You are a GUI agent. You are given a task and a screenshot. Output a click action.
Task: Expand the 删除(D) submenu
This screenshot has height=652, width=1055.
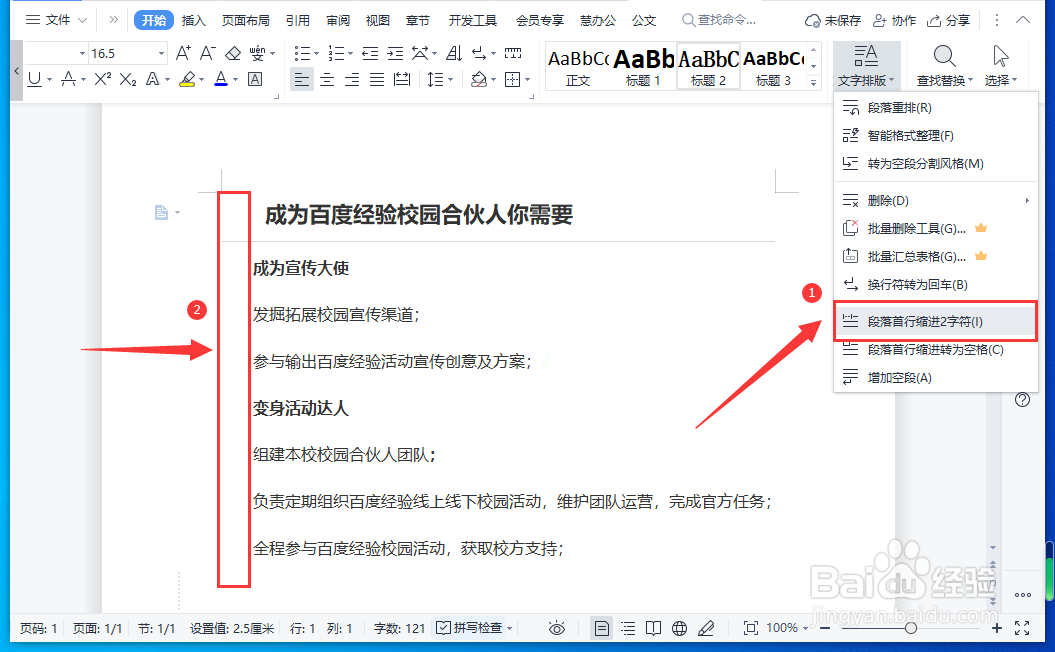(x=935, y=201)
